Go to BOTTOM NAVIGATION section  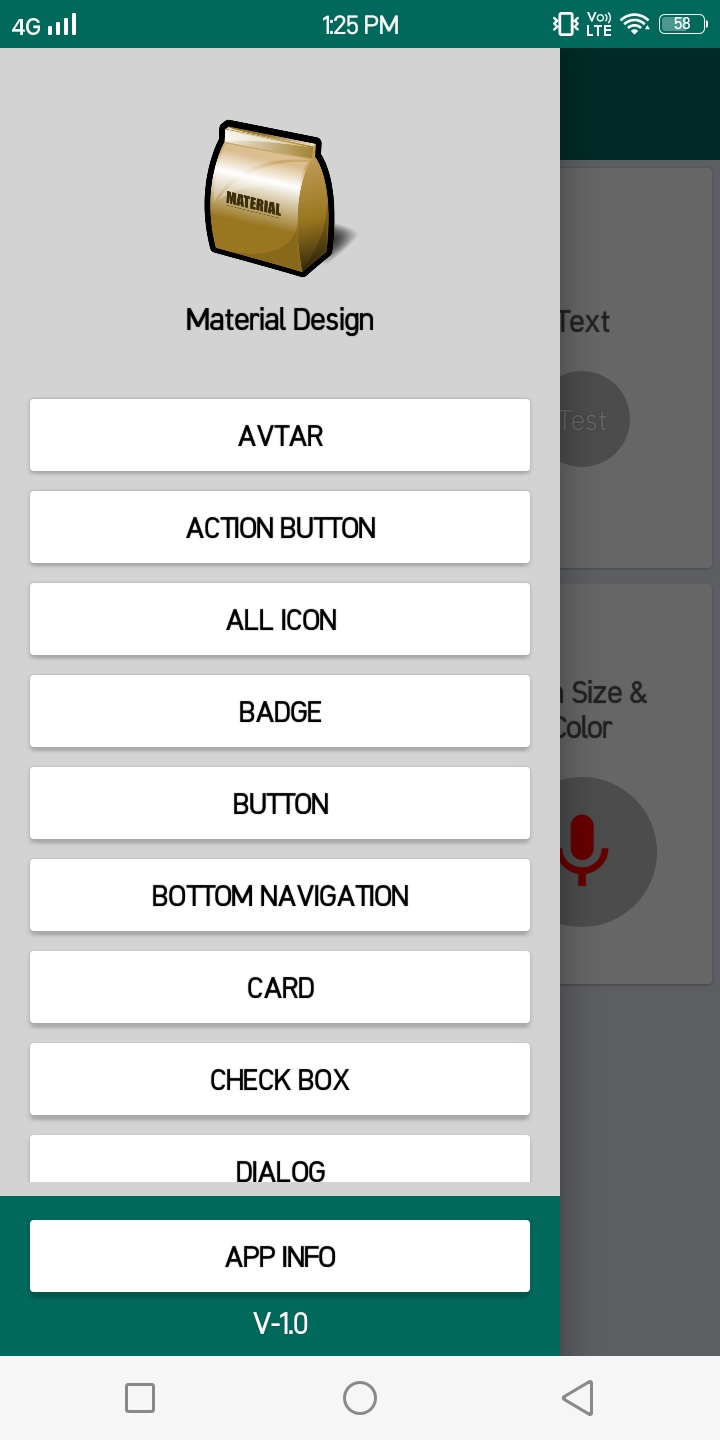click(x=280, y=895)
